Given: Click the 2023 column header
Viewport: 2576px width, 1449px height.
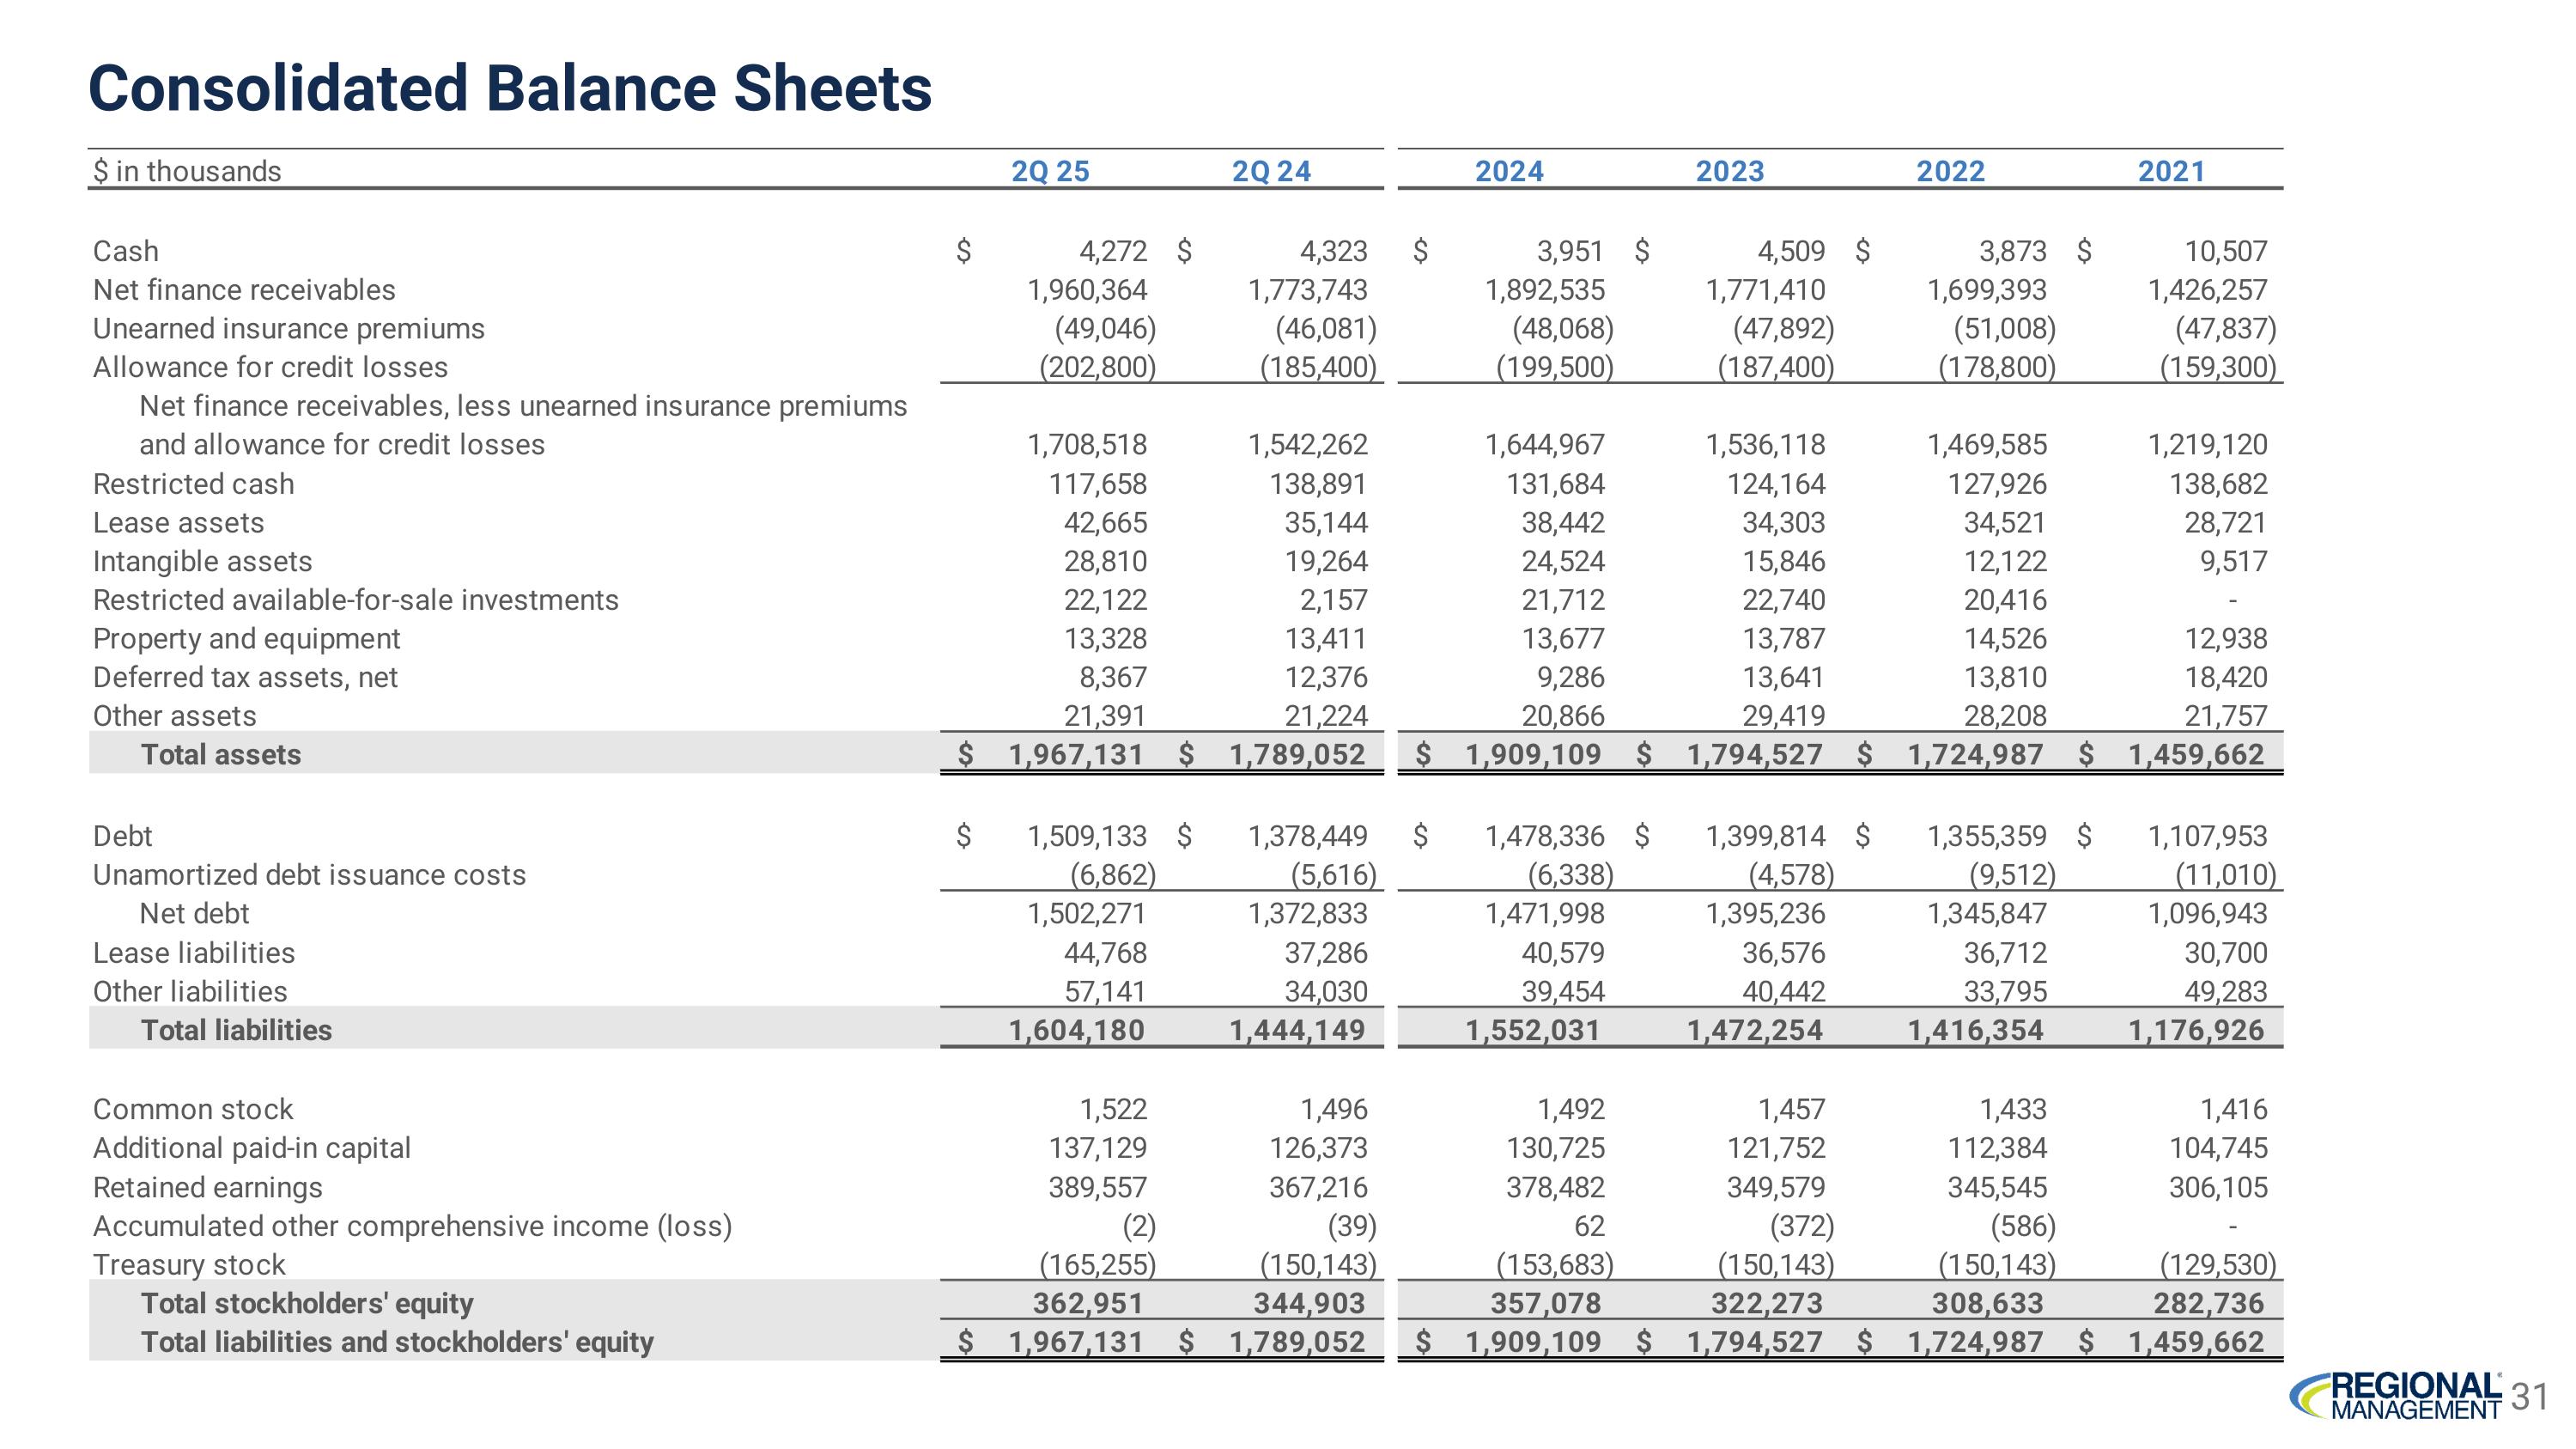Looking at the screenshot, I should pos(1730,171).
